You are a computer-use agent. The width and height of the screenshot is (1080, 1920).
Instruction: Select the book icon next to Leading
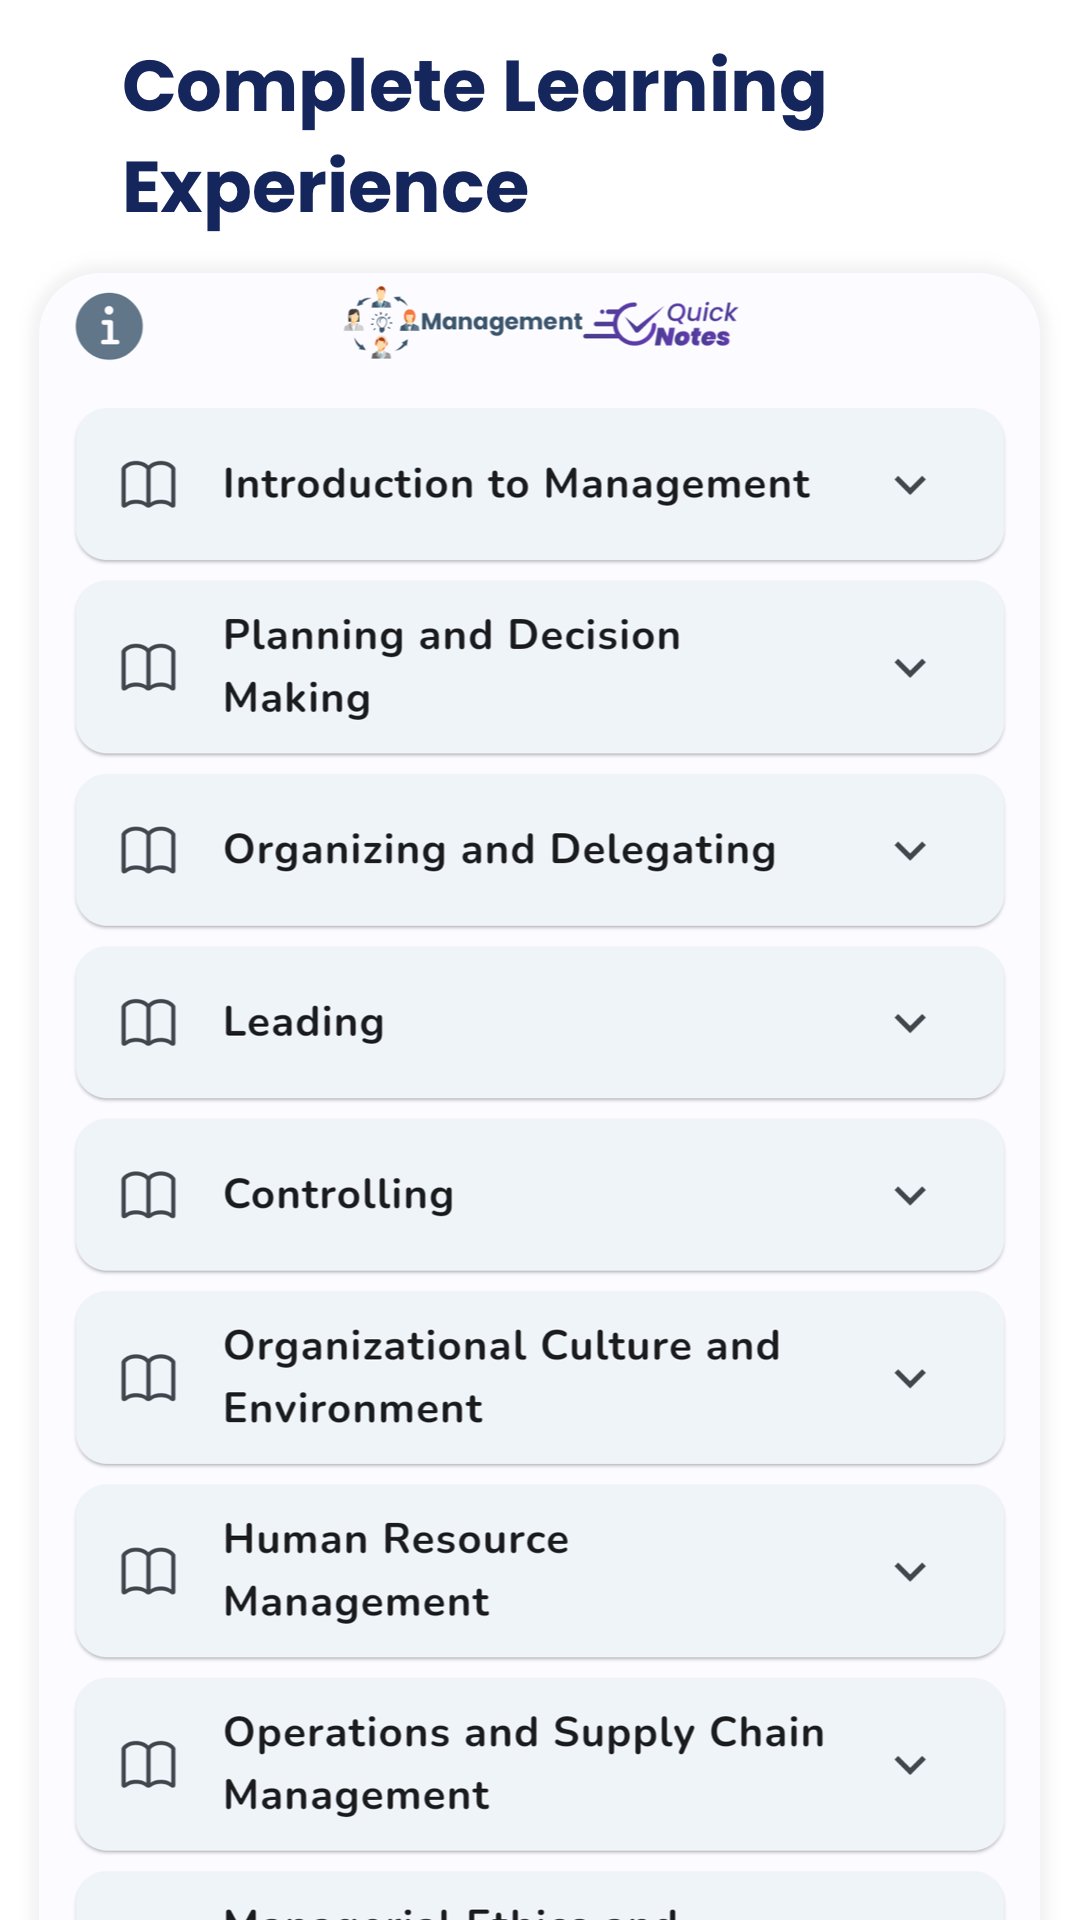148,1022
